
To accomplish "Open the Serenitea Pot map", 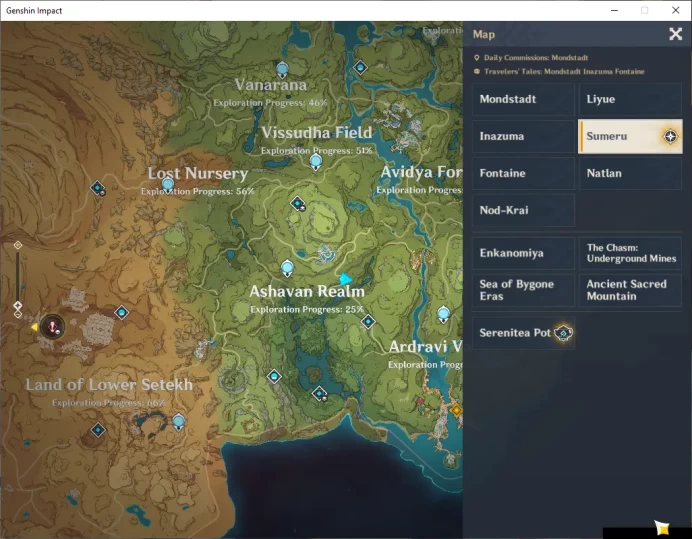I will (x=524, y=333).
